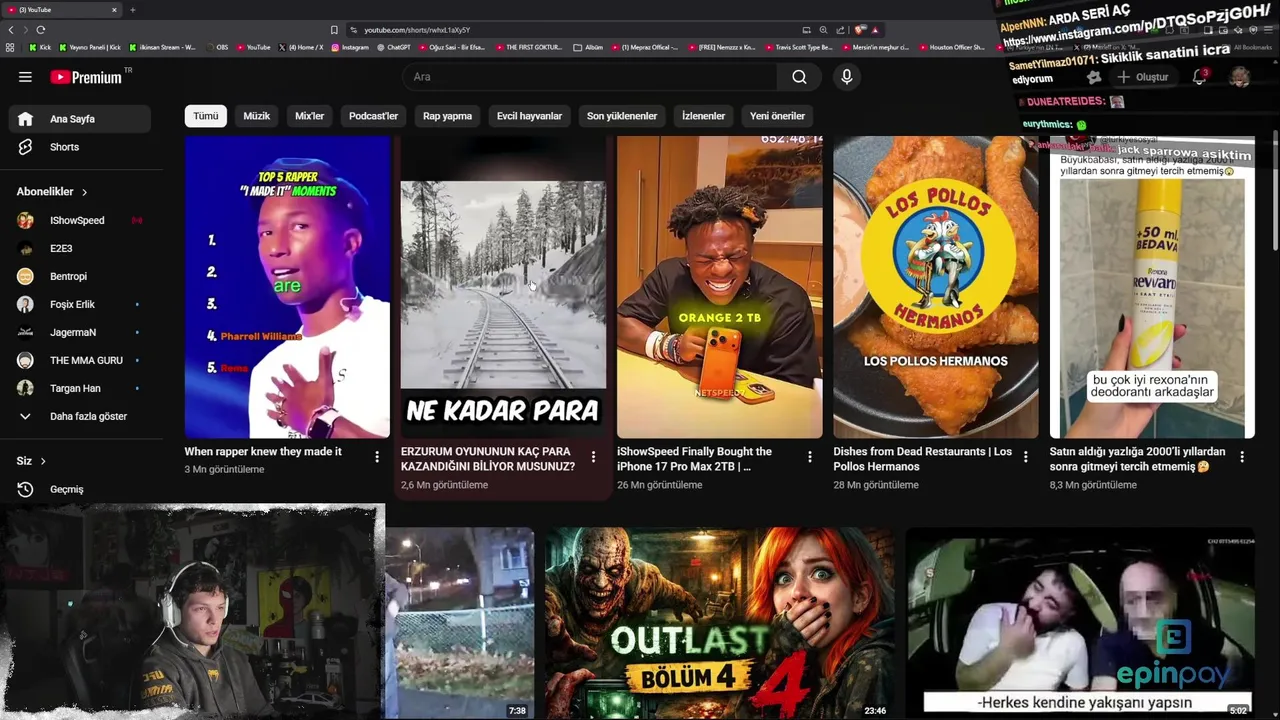The image size is (1280, 720).
Task: Click the share page icon in address bar
Action: point(840,30)
